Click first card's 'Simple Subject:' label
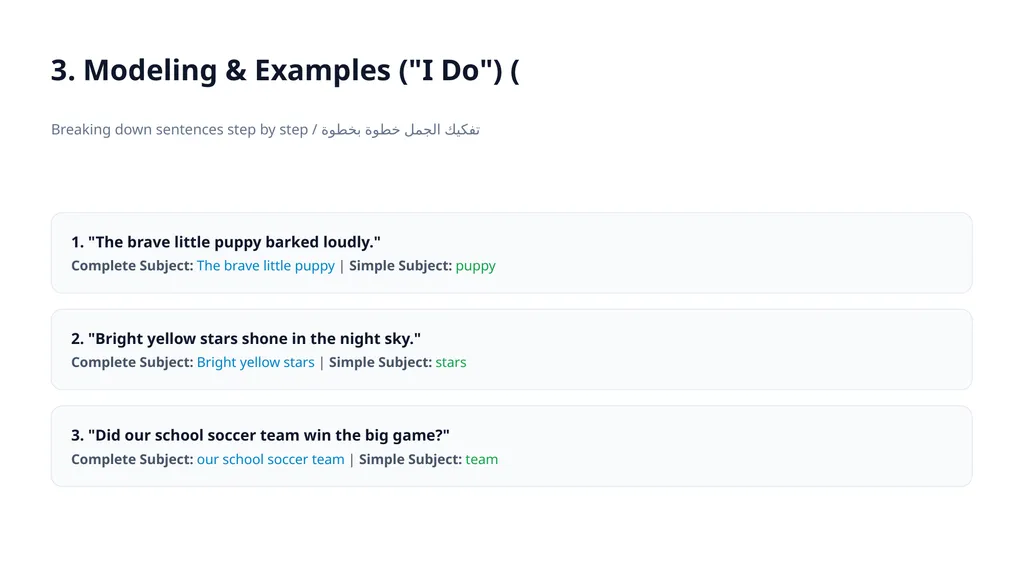This screenshot has width=1024, height=575. point(400,266)
